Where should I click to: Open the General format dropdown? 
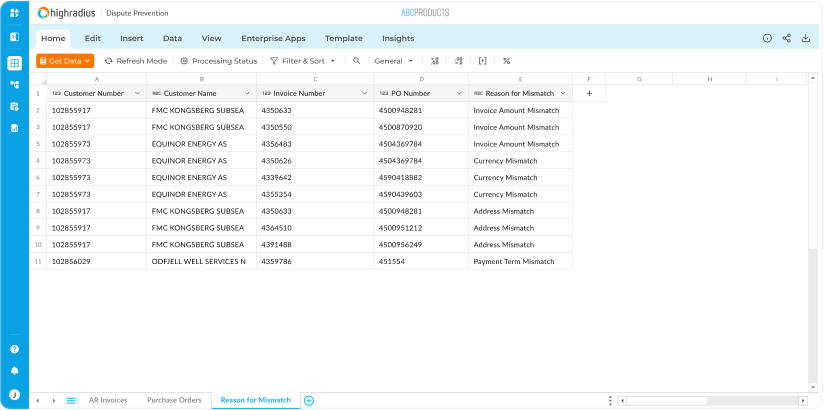(393, 61)
